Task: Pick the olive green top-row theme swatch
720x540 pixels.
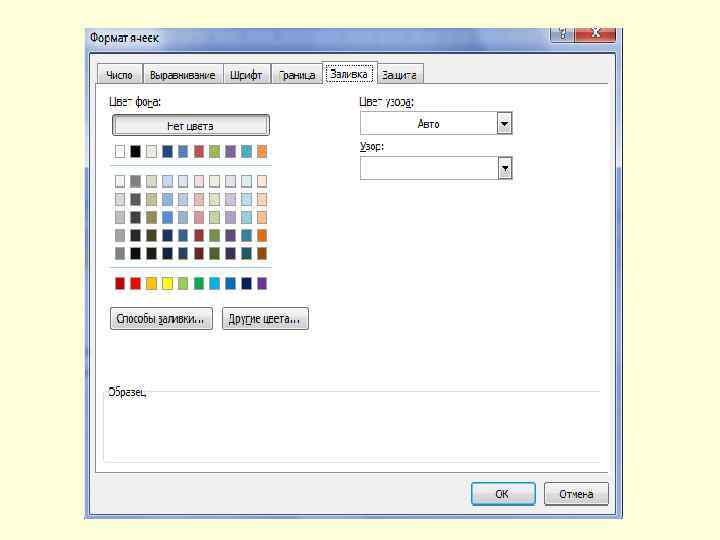Action: point(214,152)
